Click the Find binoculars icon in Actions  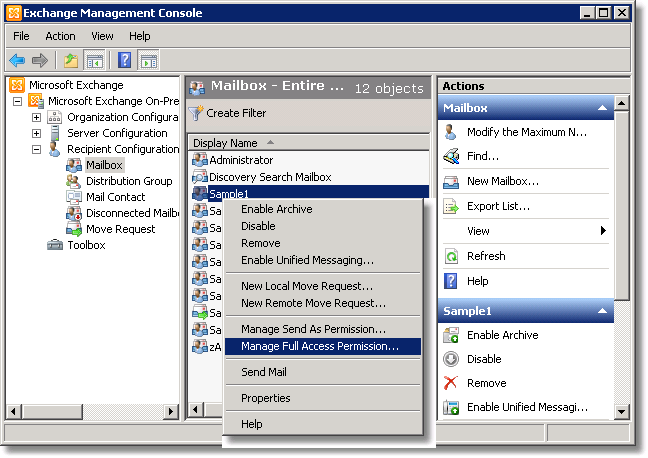point(451,156)
